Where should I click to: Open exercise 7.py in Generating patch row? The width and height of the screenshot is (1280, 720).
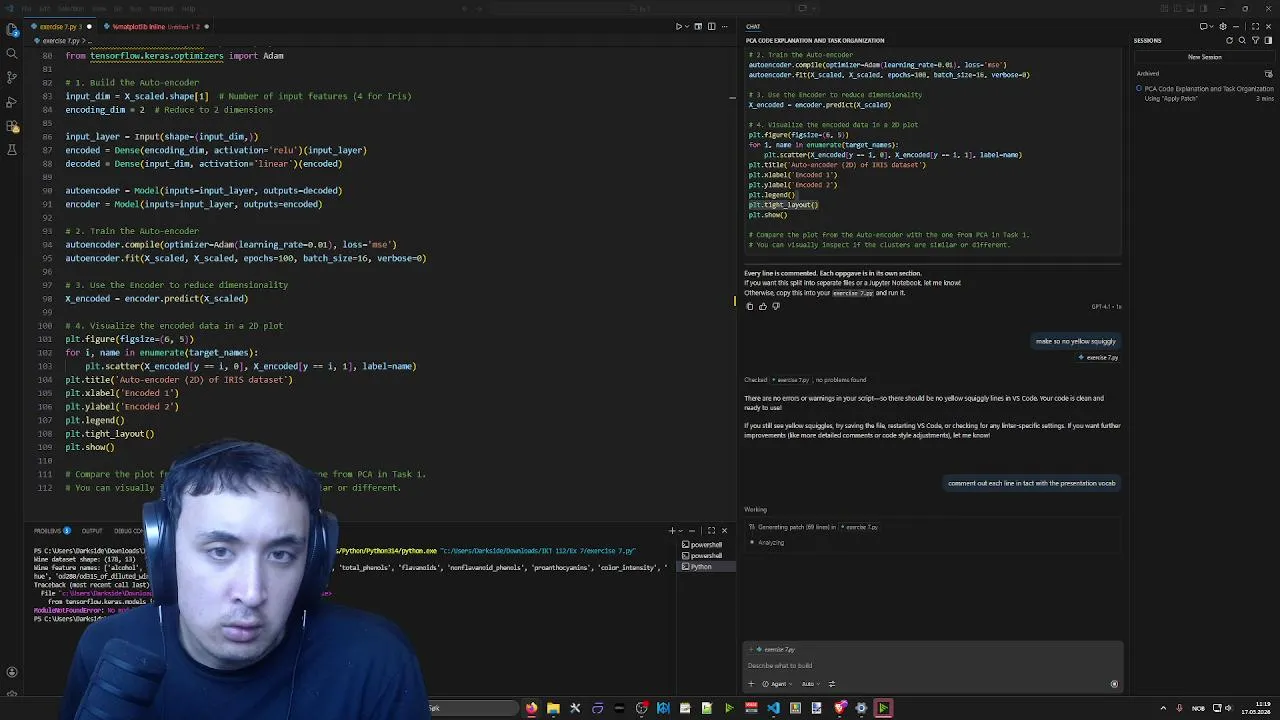click(859, 527)
